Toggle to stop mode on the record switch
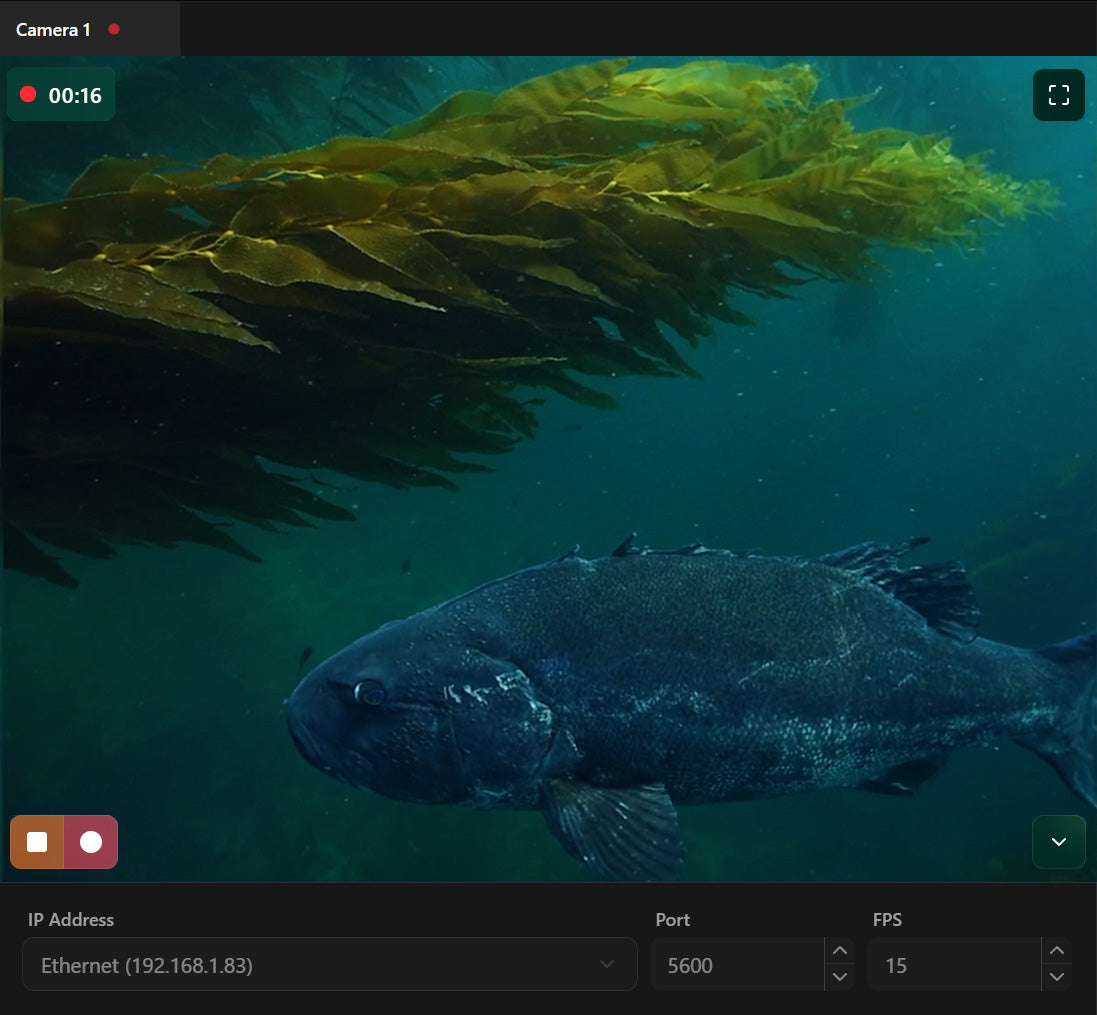 [37, 841]
